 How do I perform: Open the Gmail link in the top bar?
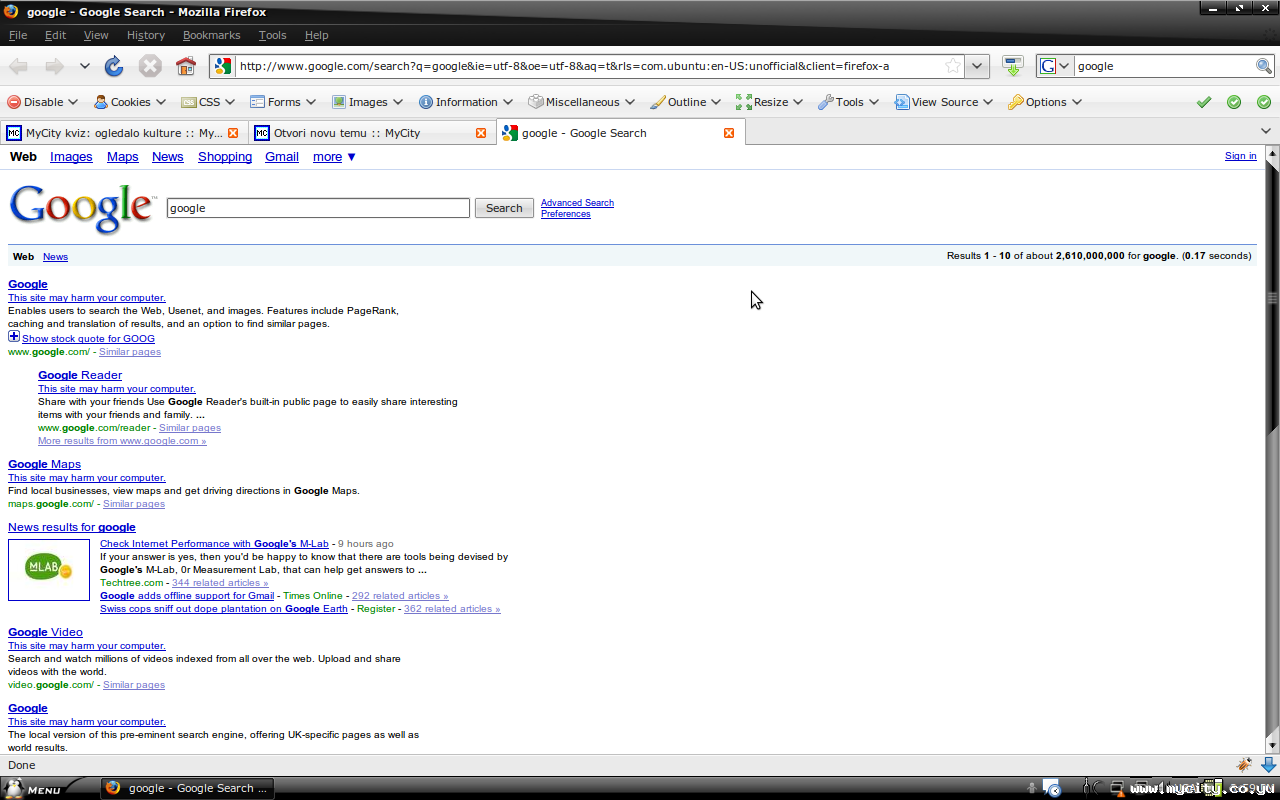[x=282, y=157]
